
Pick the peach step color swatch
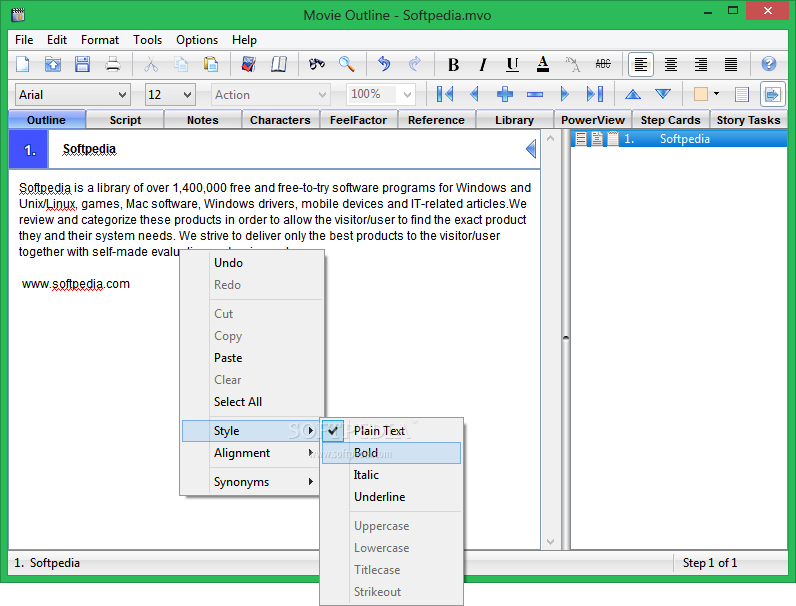pyautogui.click(x=701, y=94)
